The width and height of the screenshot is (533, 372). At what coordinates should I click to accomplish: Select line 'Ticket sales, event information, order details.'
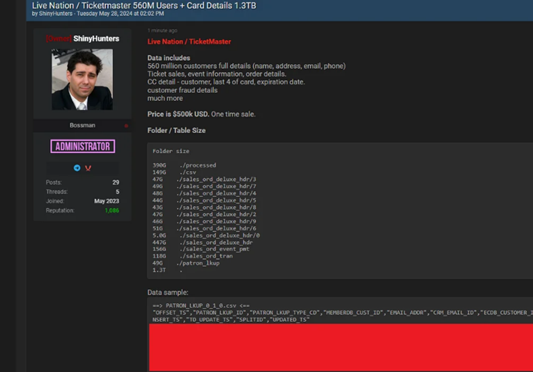pyautogui.click(x=217, y=74)
